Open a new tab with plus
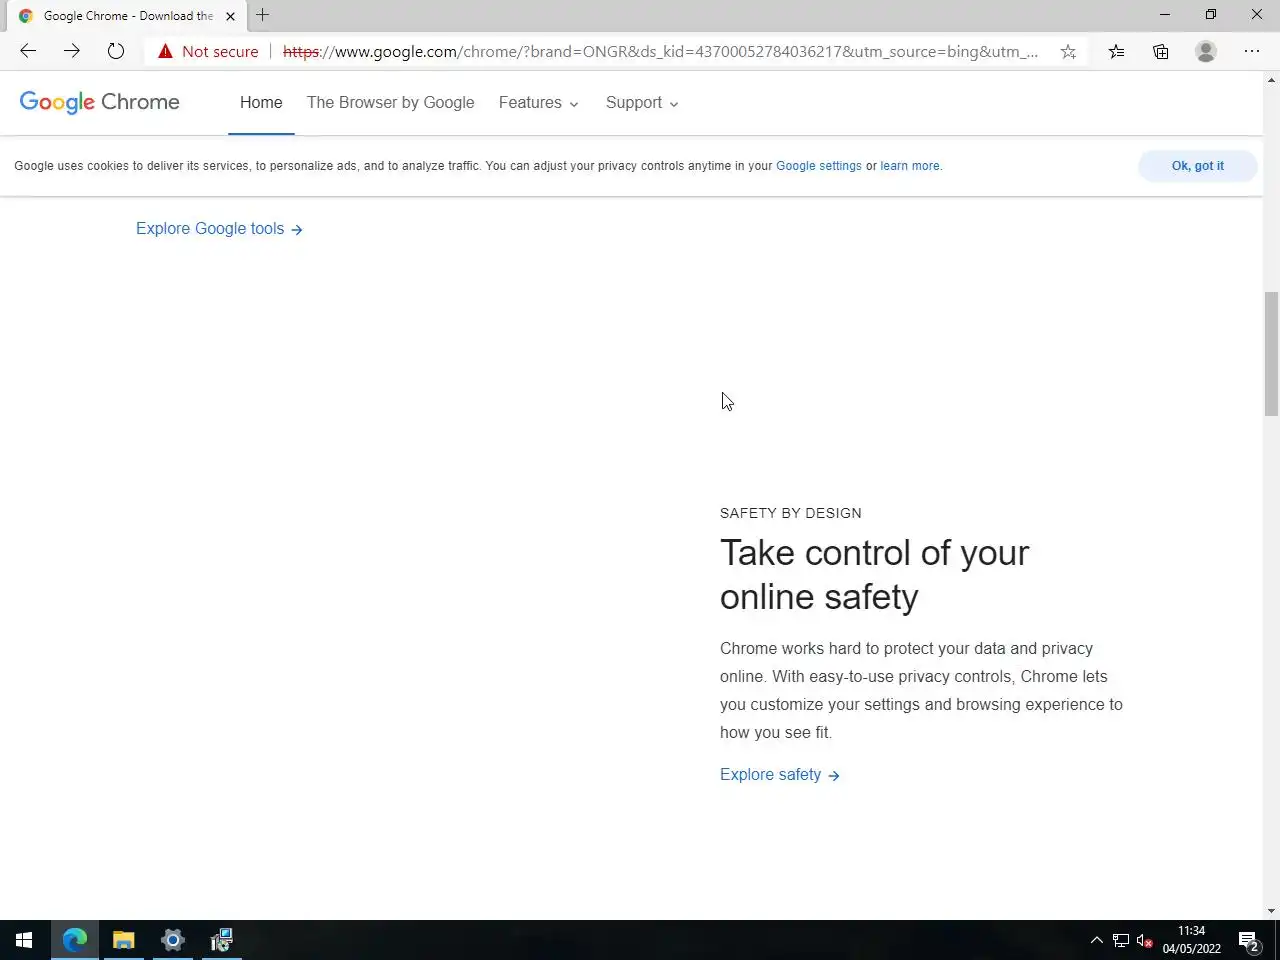This screenshot has height=960, width=1280. (x=263, y=15)
